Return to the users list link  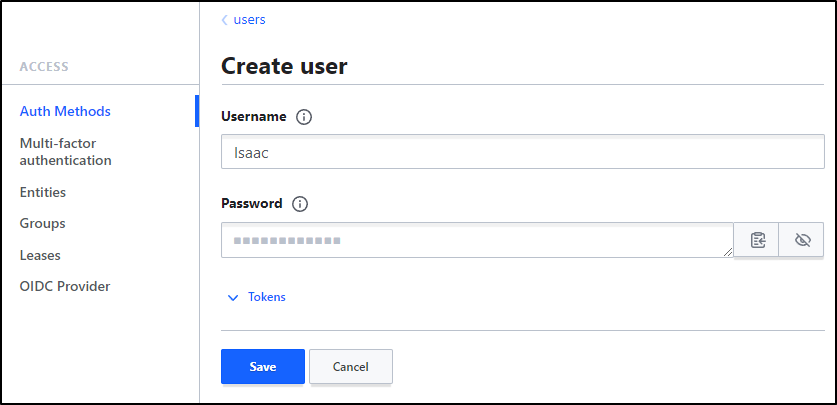[249, 20]
